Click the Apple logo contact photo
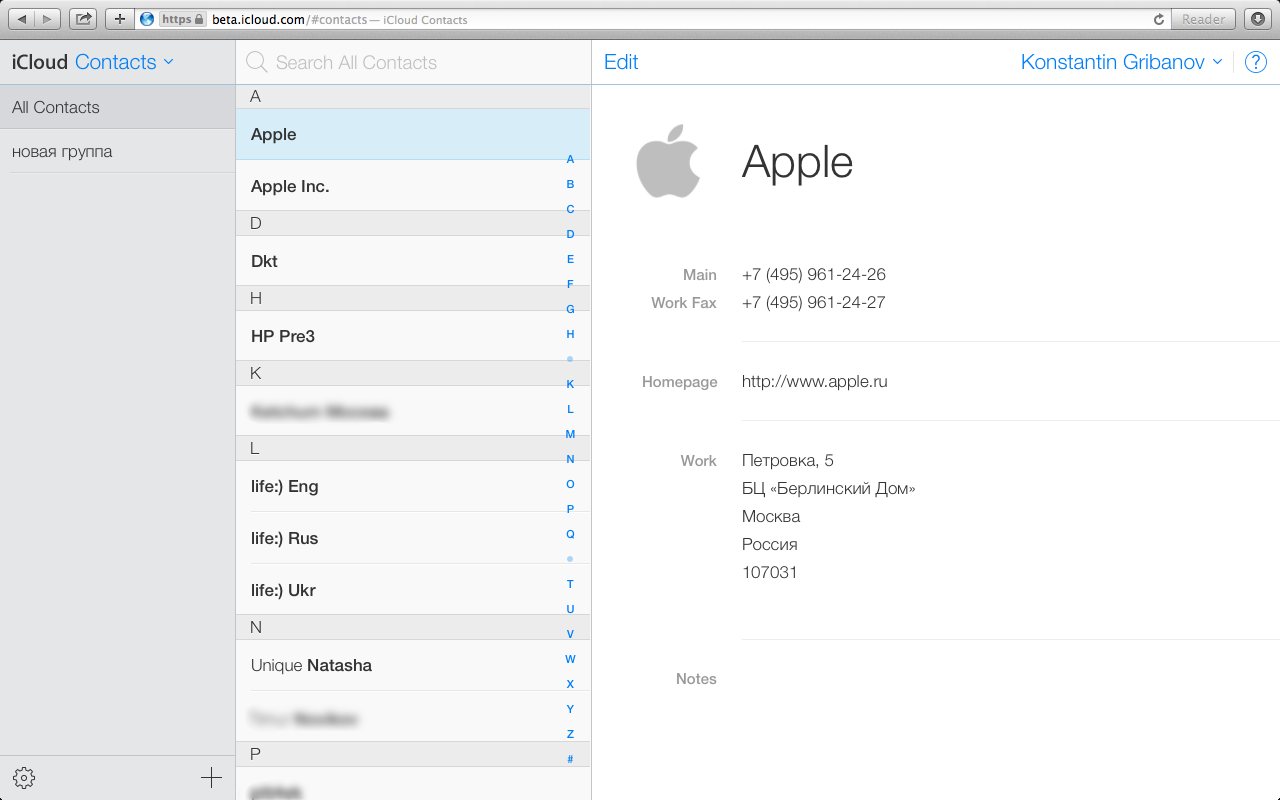The image size is (1280, 800). pos(668,161)
